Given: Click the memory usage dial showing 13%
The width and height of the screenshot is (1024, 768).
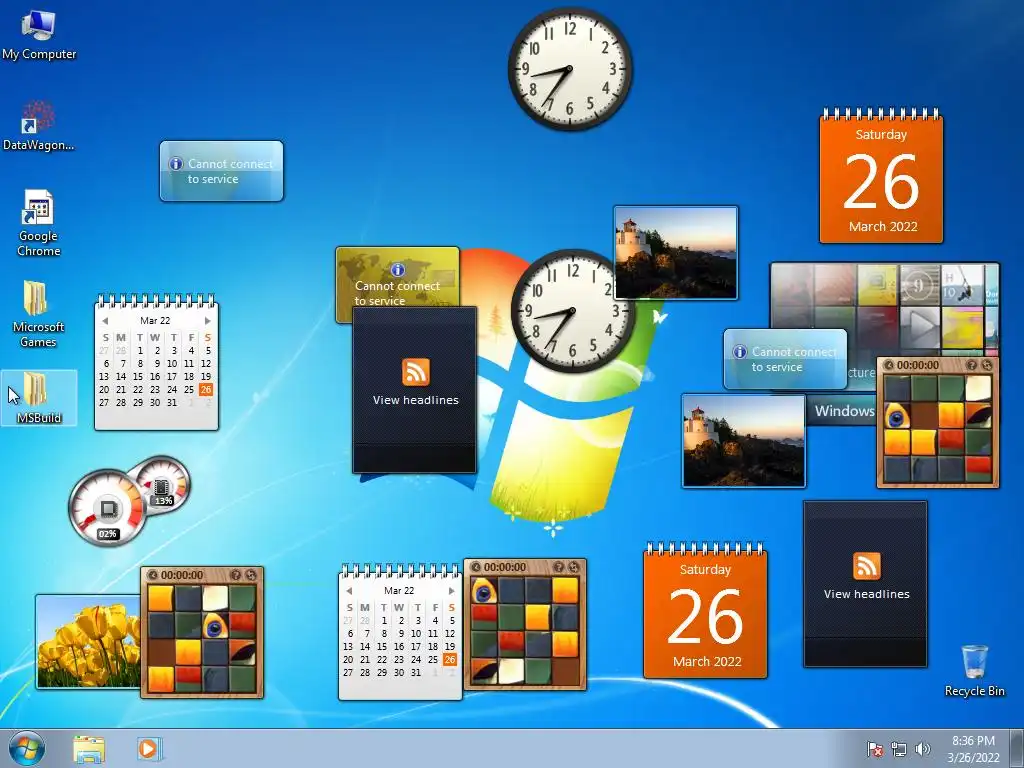Looking at the screenshot, I should pos(161,485).
